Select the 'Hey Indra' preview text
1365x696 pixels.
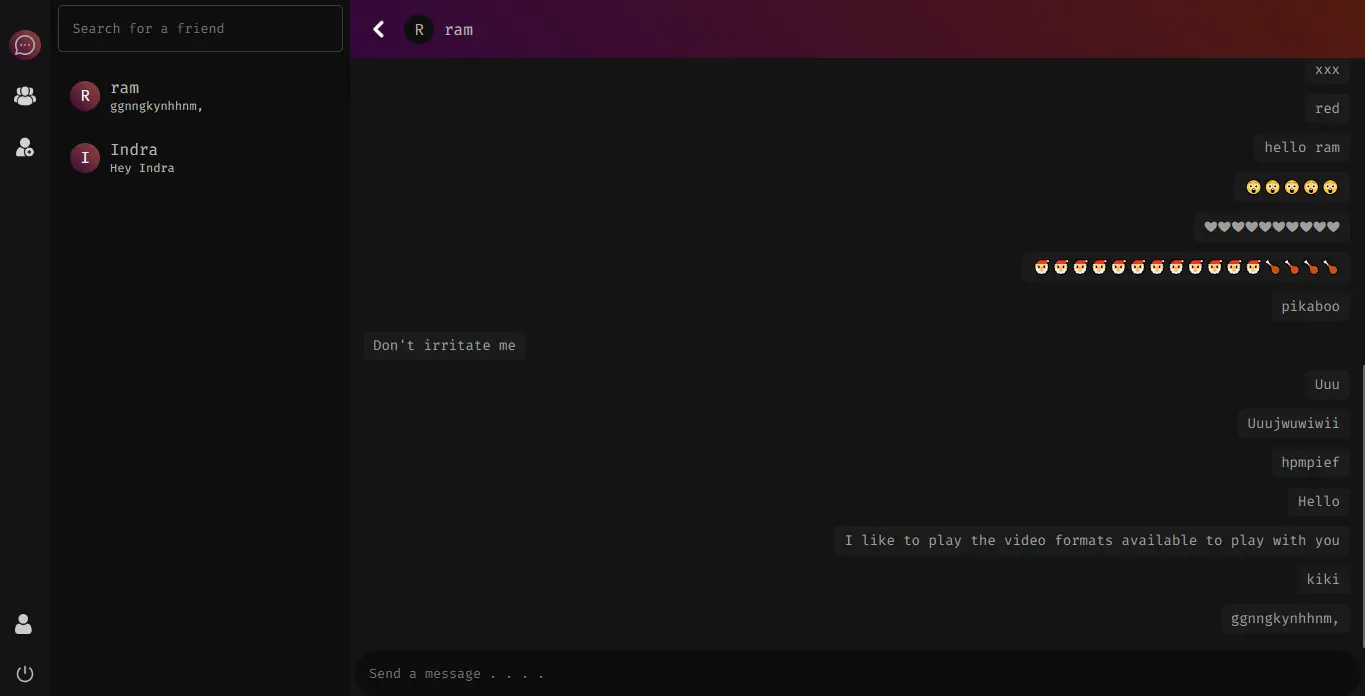[x=141, y=168]
